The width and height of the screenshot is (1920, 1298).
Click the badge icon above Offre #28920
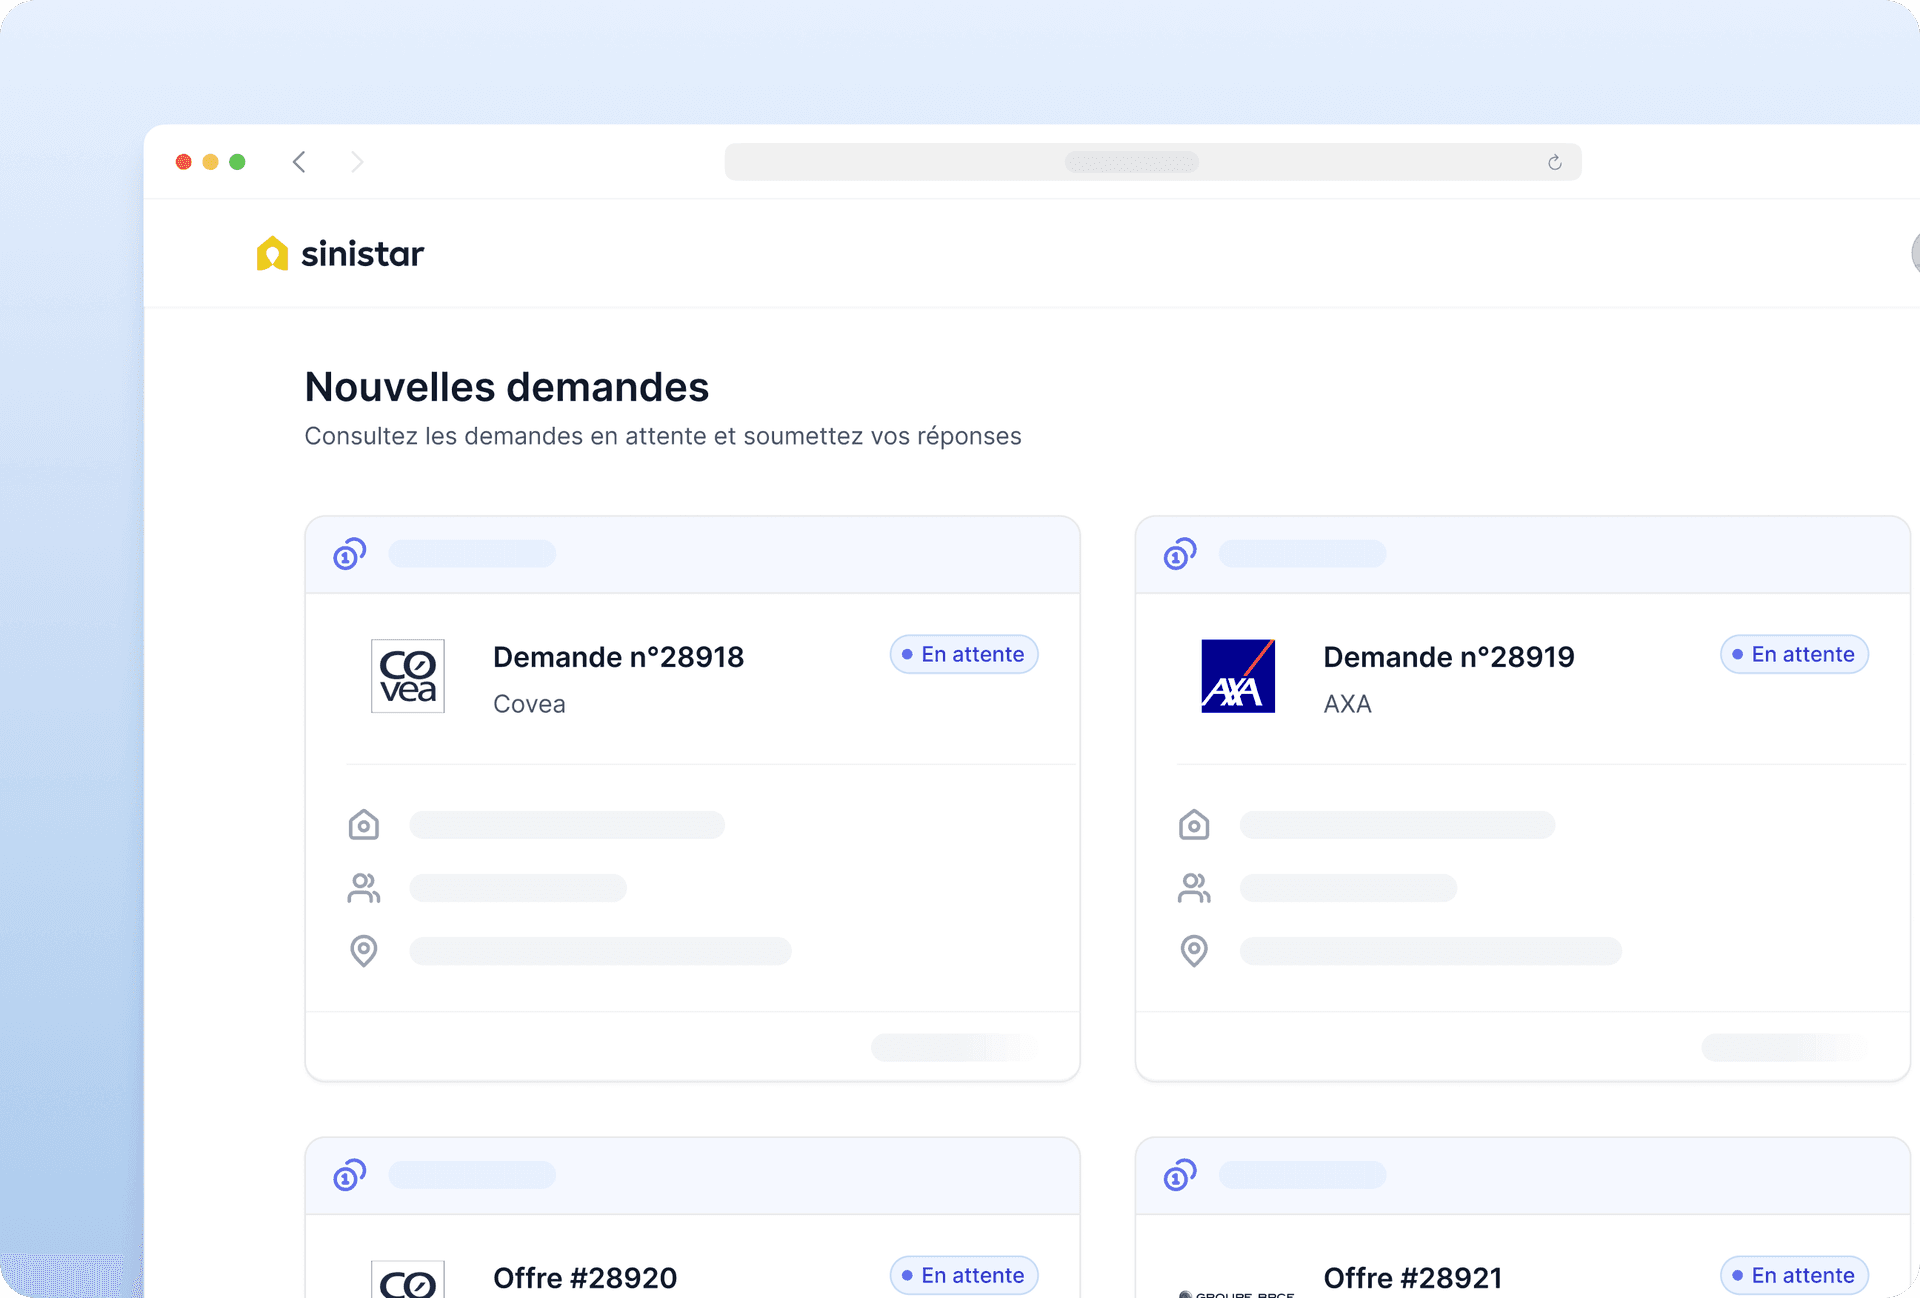pos(349,1175)
